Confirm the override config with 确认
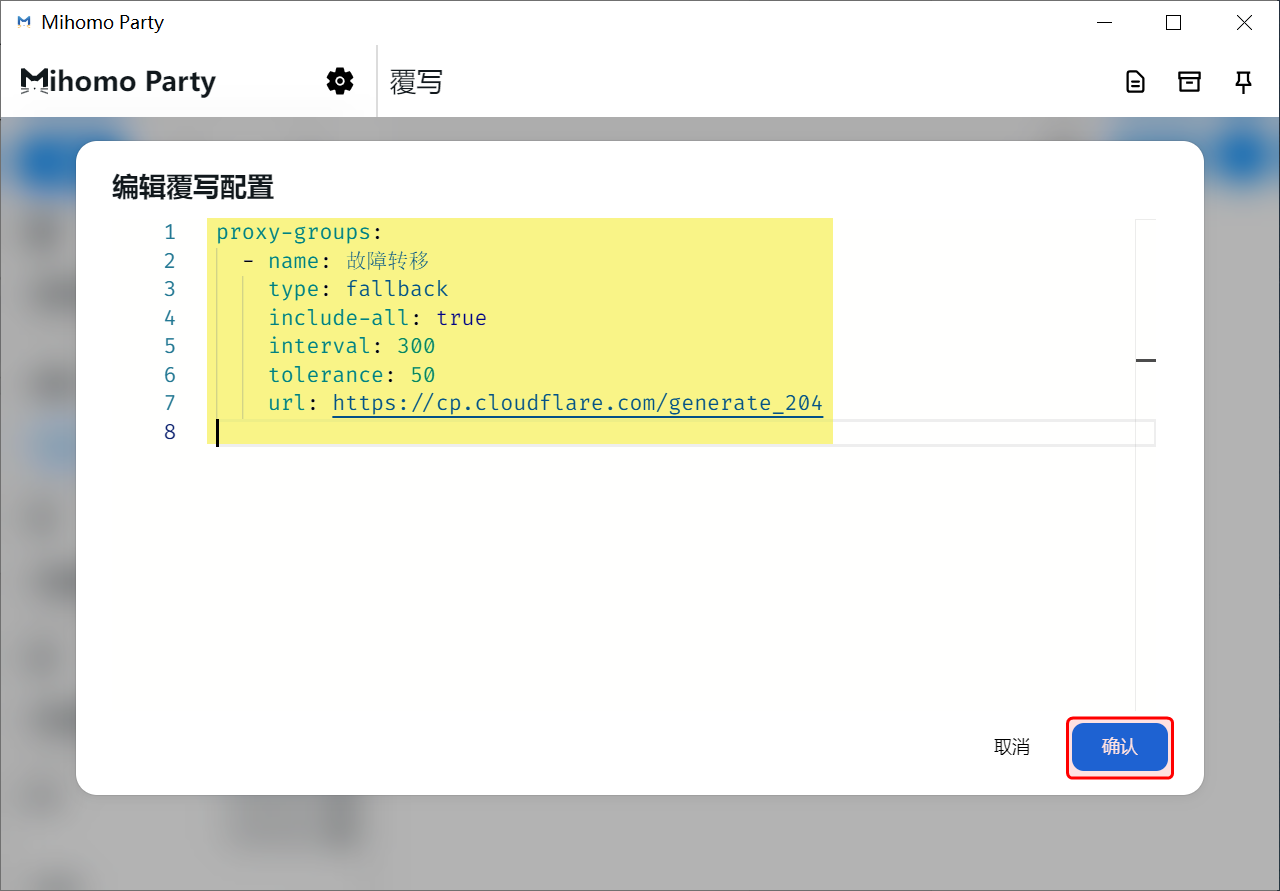 pos(1119,747)
